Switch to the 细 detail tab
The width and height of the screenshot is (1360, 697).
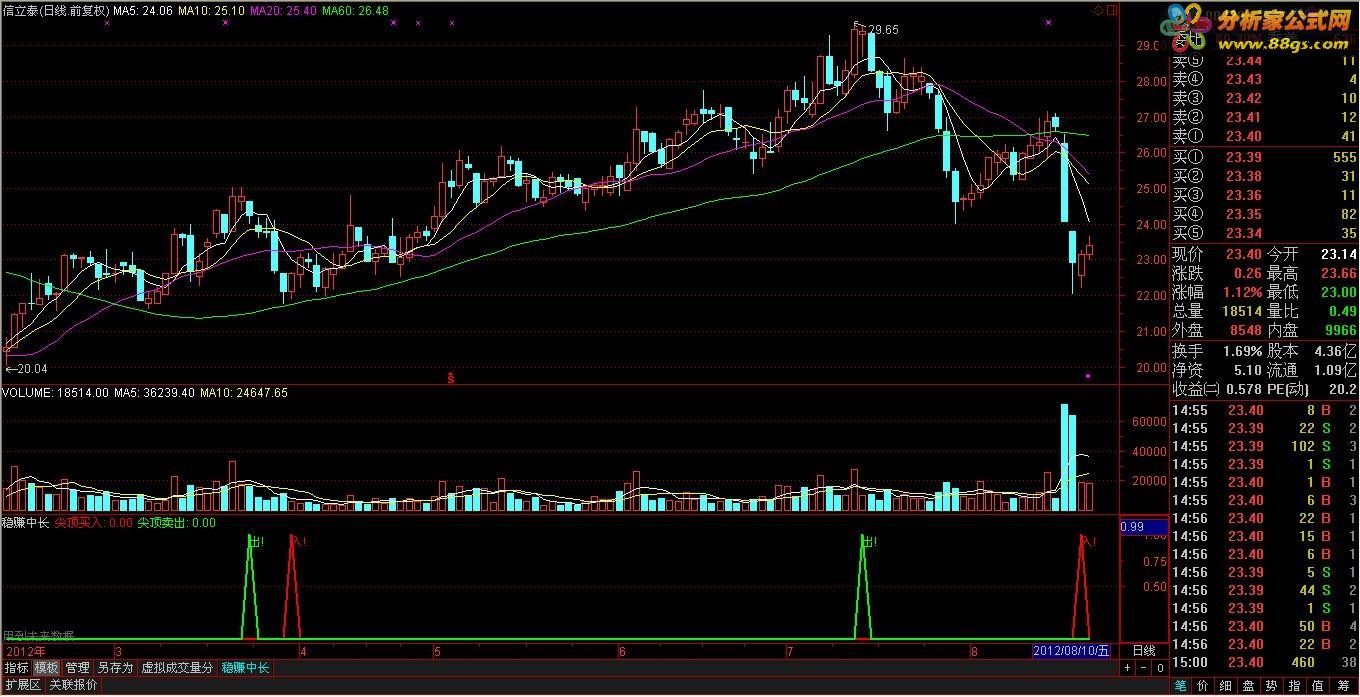pos(1226,686)
